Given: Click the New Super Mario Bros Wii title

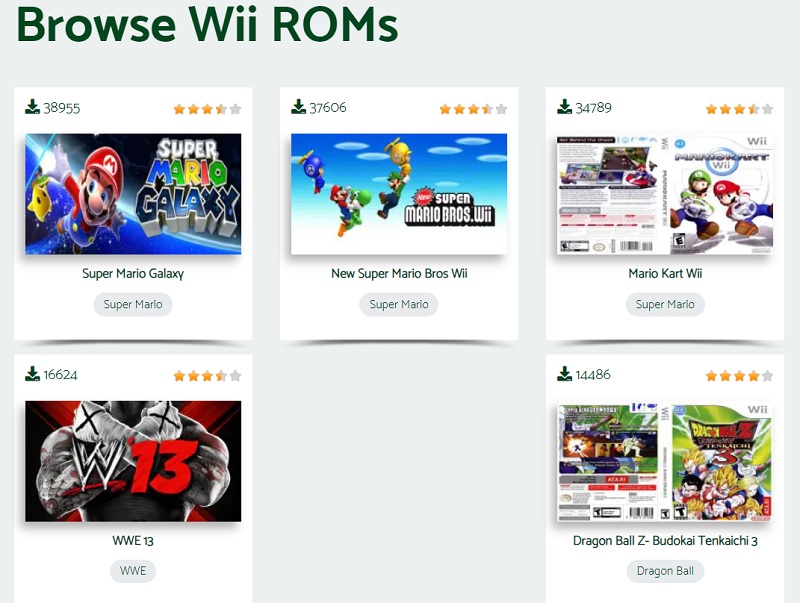Looking at the screenshot, I should tap(399, 273).
